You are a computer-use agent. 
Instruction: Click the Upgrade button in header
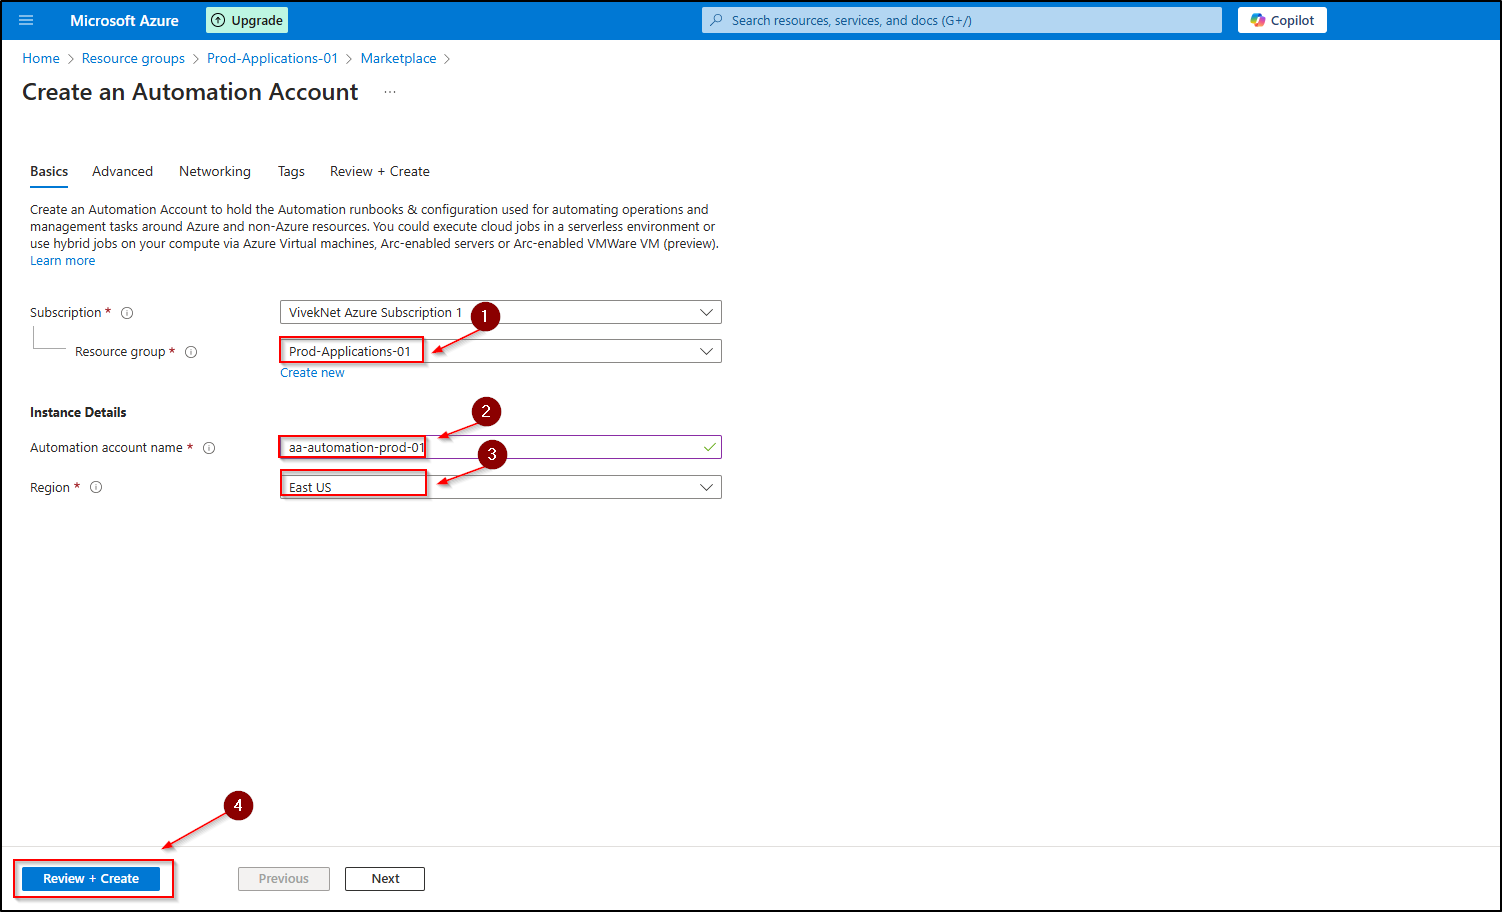[247, 20]
